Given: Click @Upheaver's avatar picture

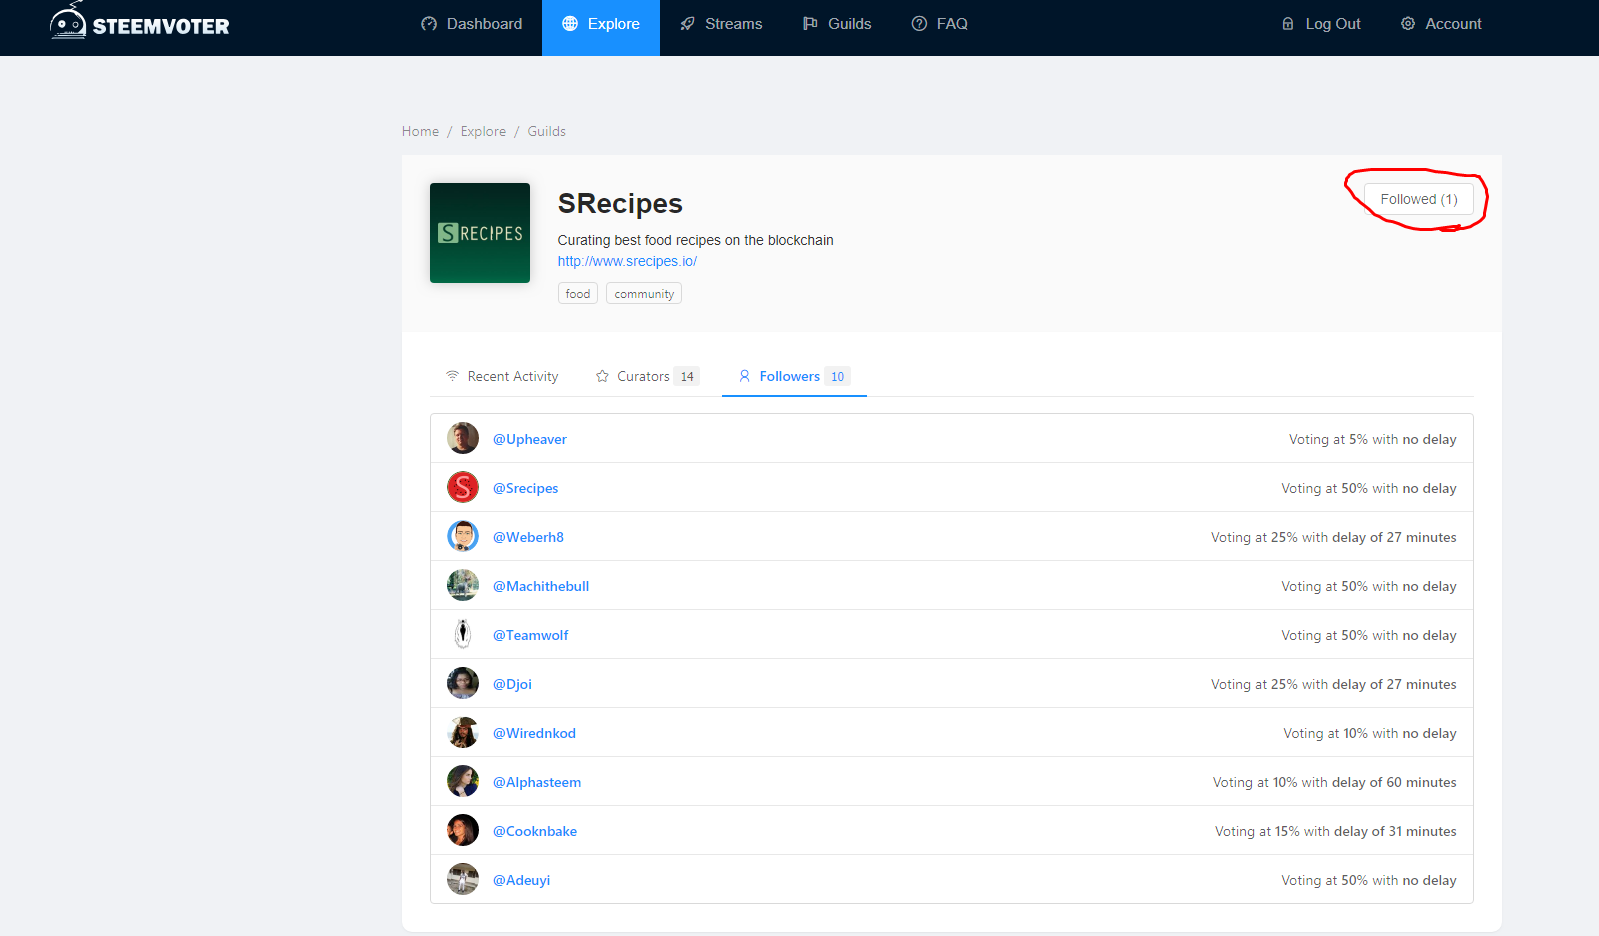Looking at the screenshot, I should tap(463, 438).
